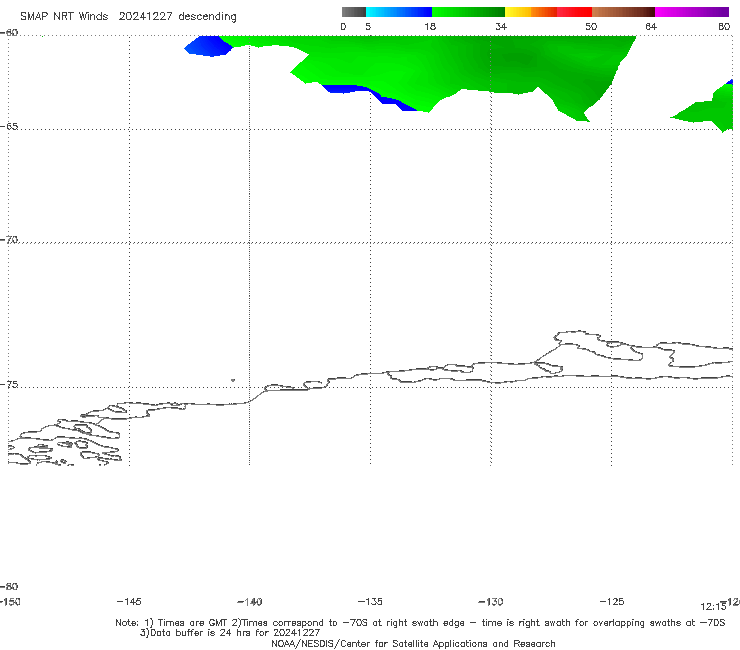Click the yellow-orange segment of the color bar
The height and width of the screenshot is (650, 740).
click(530, 12)
